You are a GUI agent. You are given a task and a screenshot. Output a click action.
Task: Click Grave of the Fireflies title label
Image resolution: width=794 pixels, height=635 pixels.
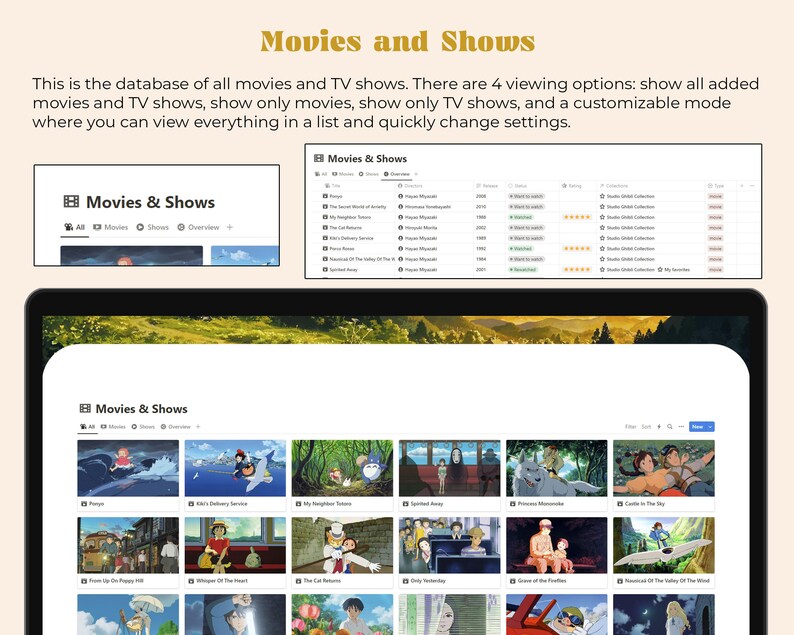542,581
